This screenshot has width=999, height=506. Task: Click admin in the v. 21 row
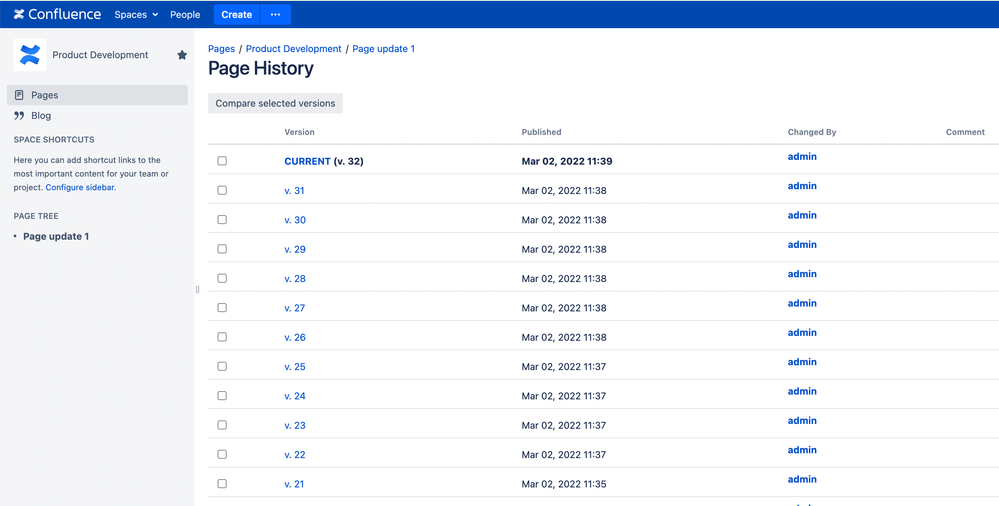pyautogui.click(x=802, y=479)
